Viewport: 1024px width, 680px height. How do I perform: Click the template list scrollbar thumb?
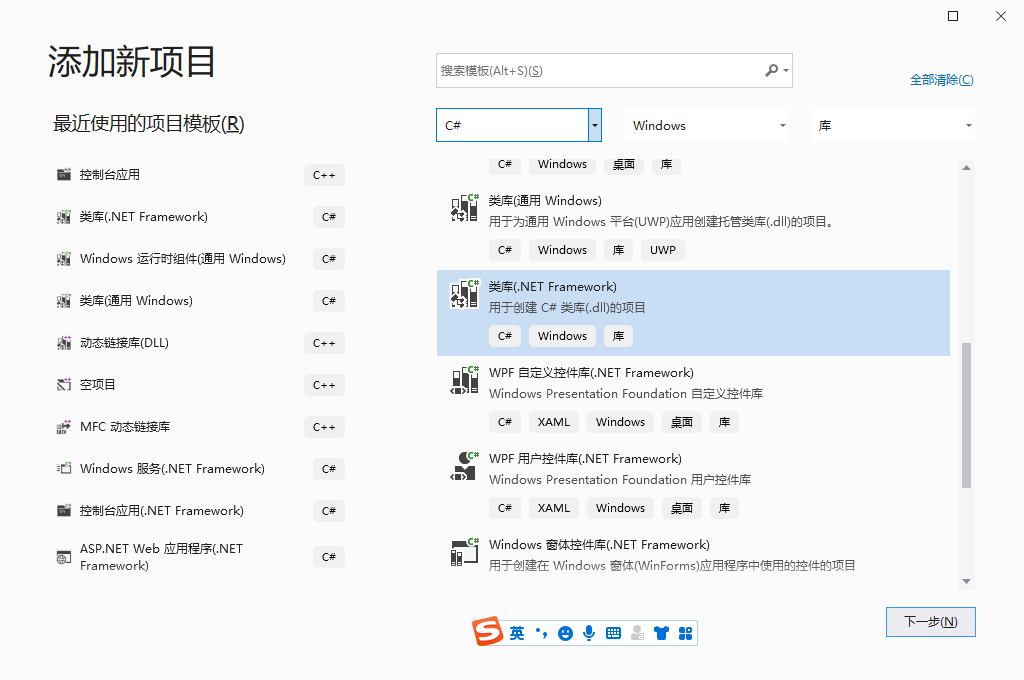tap(967, 415)
